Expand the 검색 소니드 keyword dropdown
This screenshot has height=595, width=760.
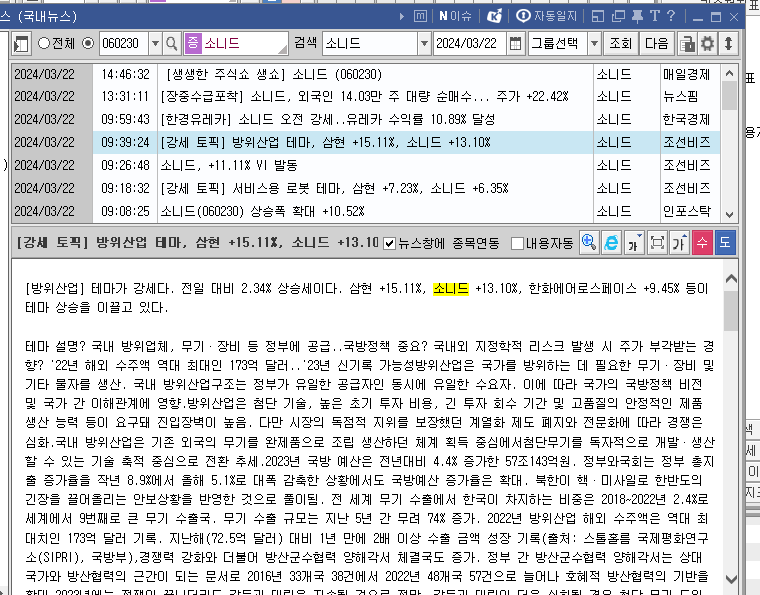pyautogui.click(x=424, y=44)
